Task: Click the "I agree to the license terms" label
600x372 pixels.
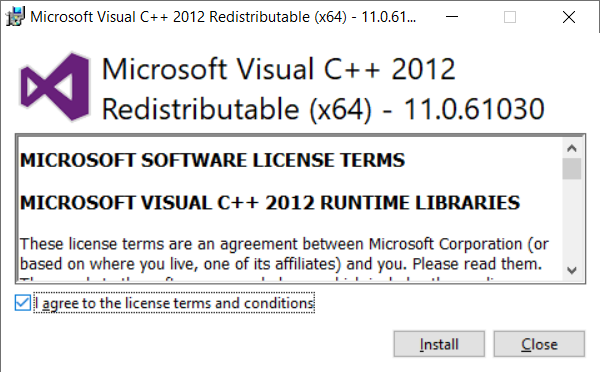Action: [x=174, y=303]
